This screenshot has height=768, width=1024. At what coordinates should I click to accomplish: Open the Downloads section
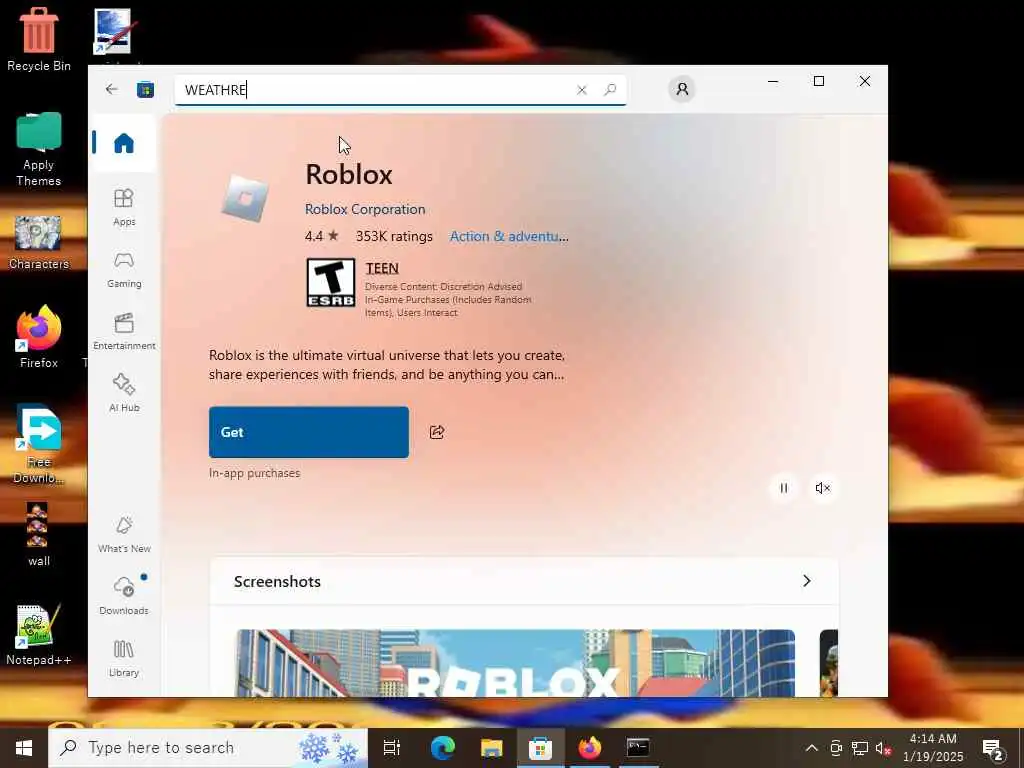pyautogui.click(x=123, y=596)
